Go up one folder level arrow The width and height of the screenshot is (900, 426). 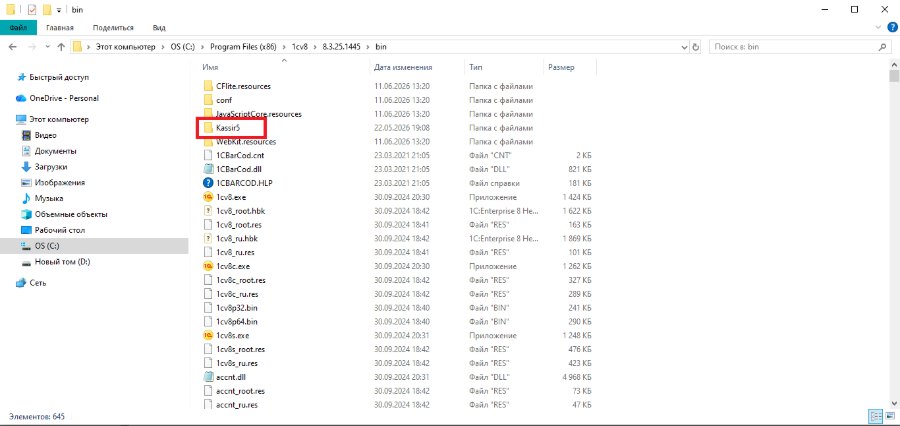click(61, 47)
